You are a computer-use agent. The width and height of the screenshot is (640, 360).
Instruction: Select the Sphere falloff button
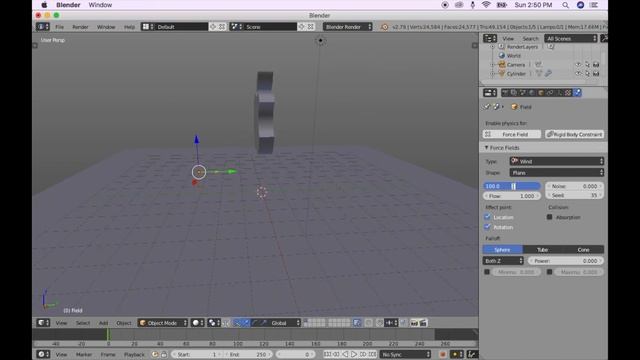[502, 249]
